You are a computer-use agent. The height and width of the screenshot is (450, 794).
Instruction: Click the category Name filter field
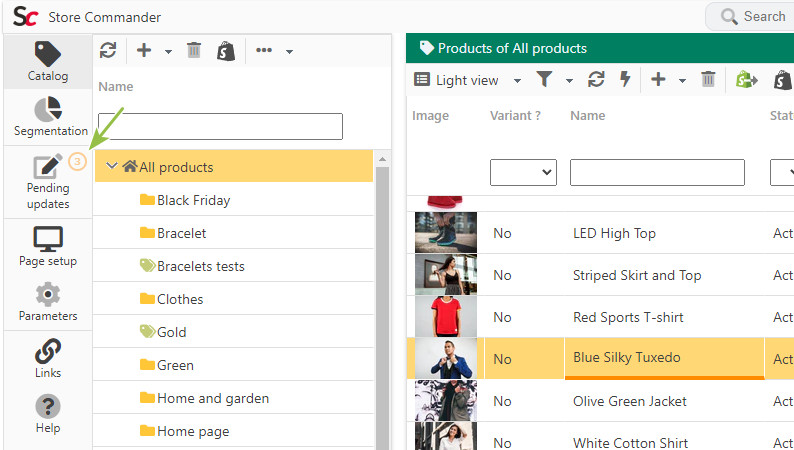click(x=220, y=127)
